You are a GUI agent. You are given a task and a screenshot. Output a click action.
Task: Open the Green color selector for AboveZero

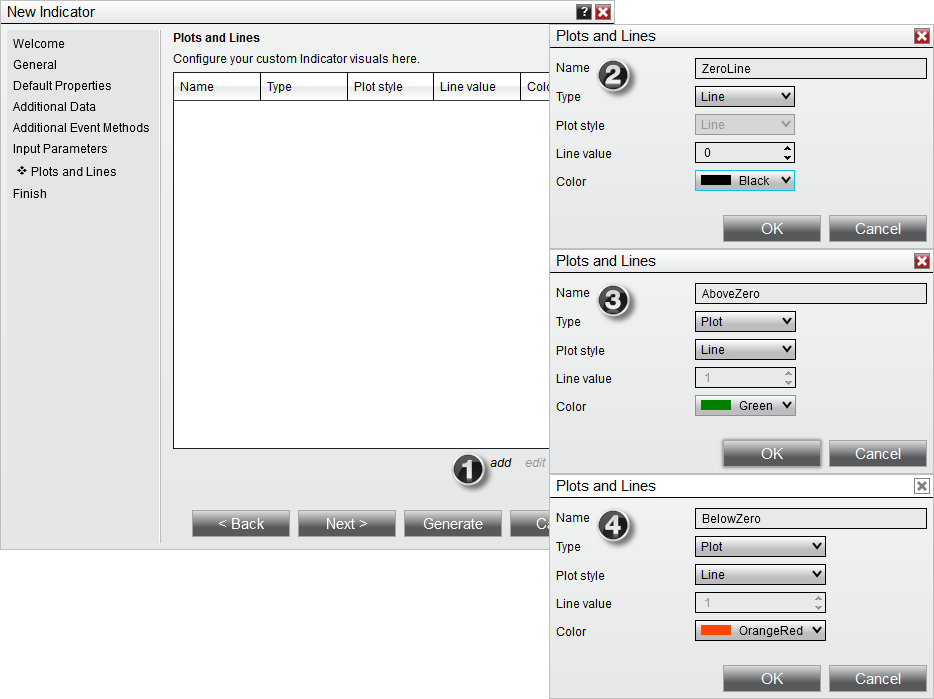coord(744,406)
